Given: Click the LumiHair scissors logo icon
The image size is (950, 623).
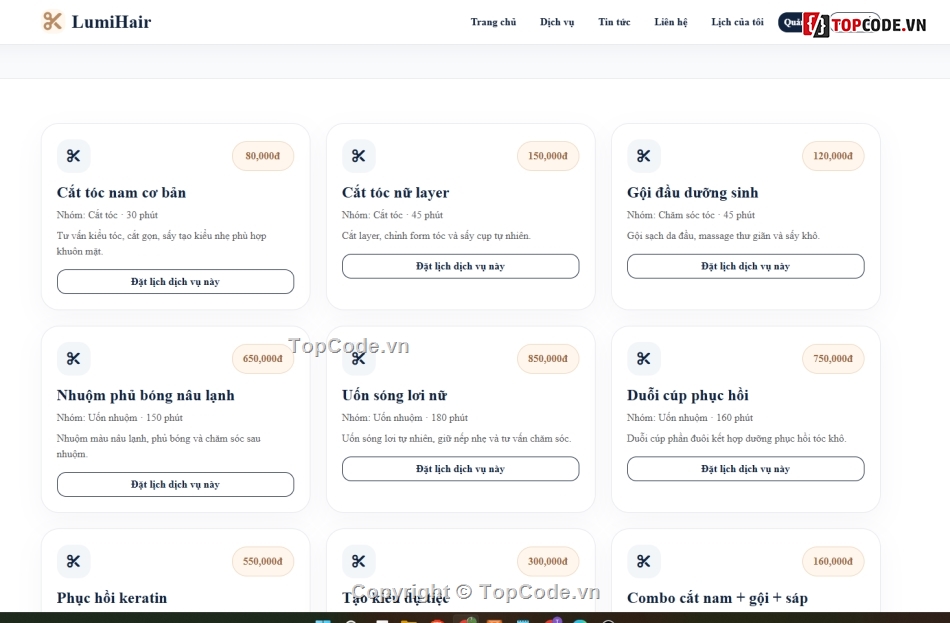Looking at the screenshot, I should click(x=53, y=22).
